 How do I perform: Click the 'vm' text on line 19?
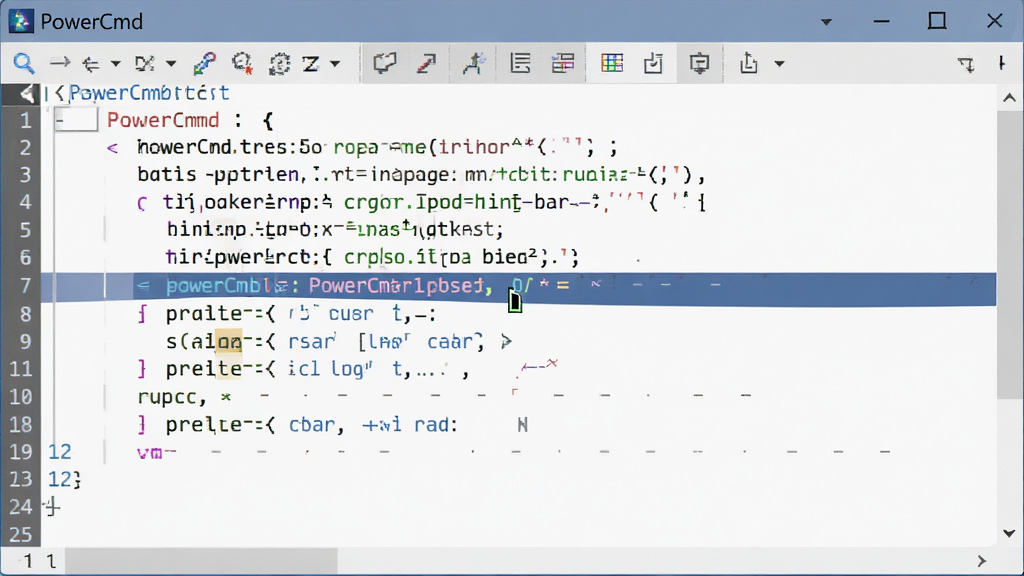coord(149,453)
